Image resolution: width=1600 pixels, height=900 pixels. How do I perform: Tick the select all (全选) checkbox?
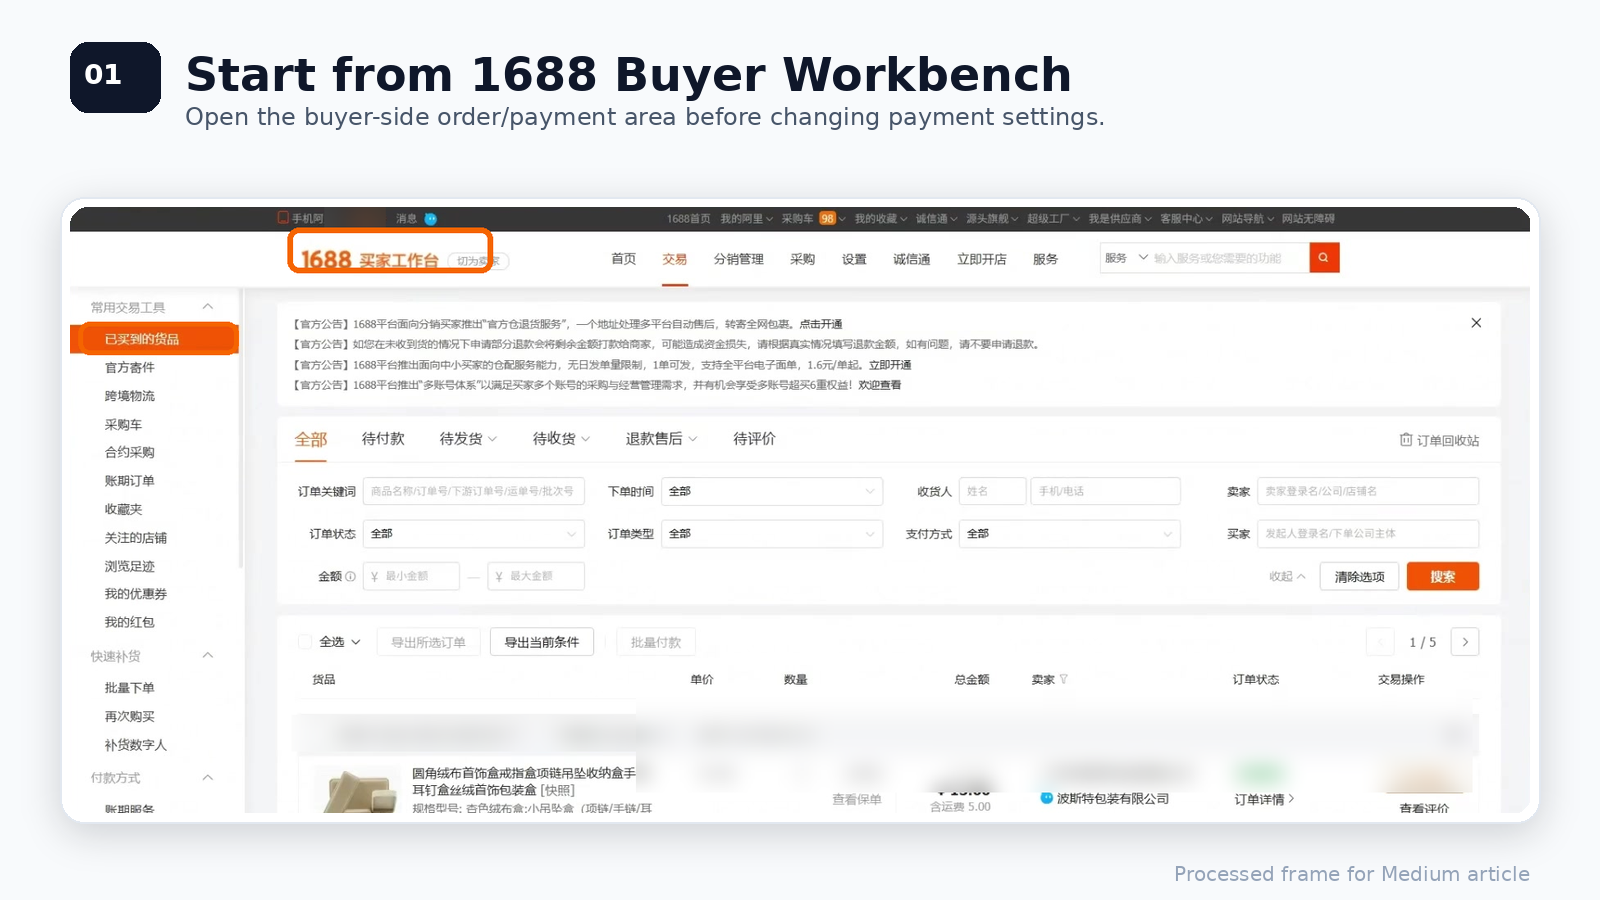tap(305, 642)
